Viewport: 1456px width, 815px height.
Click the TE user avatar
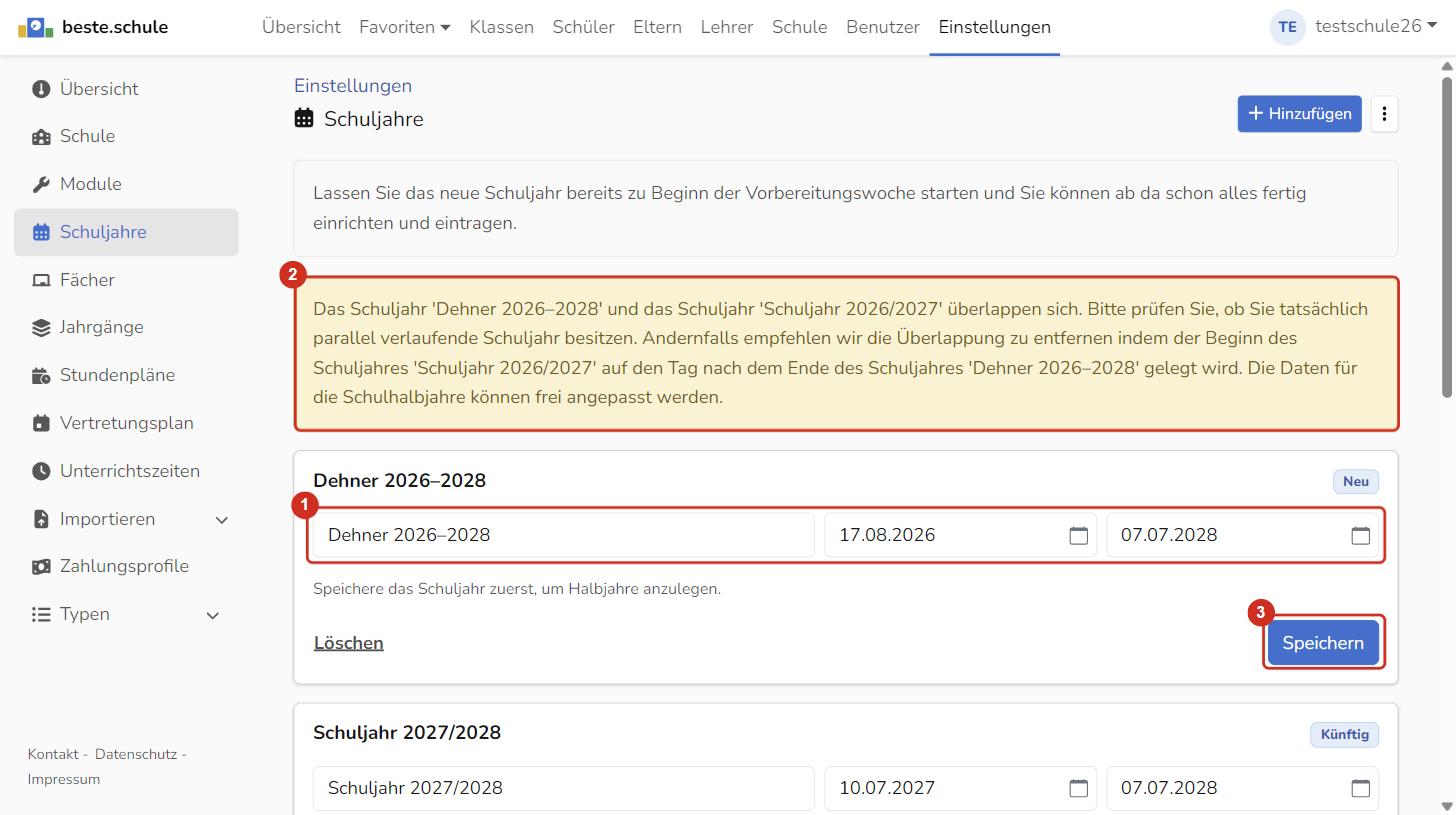[1288, 27]
